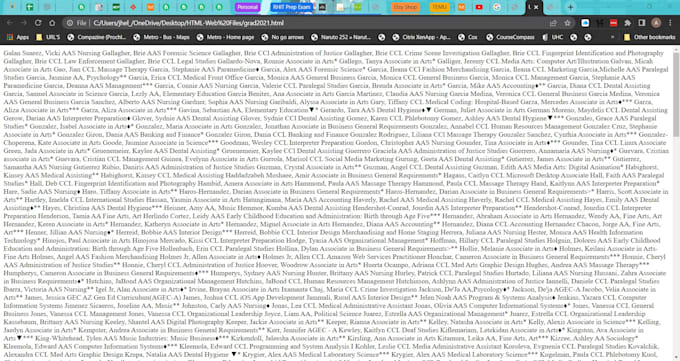Show hidden bookmarks with the chevron
Image resolution: width=680 pixels, height=361 pixels.
[612, 37]
